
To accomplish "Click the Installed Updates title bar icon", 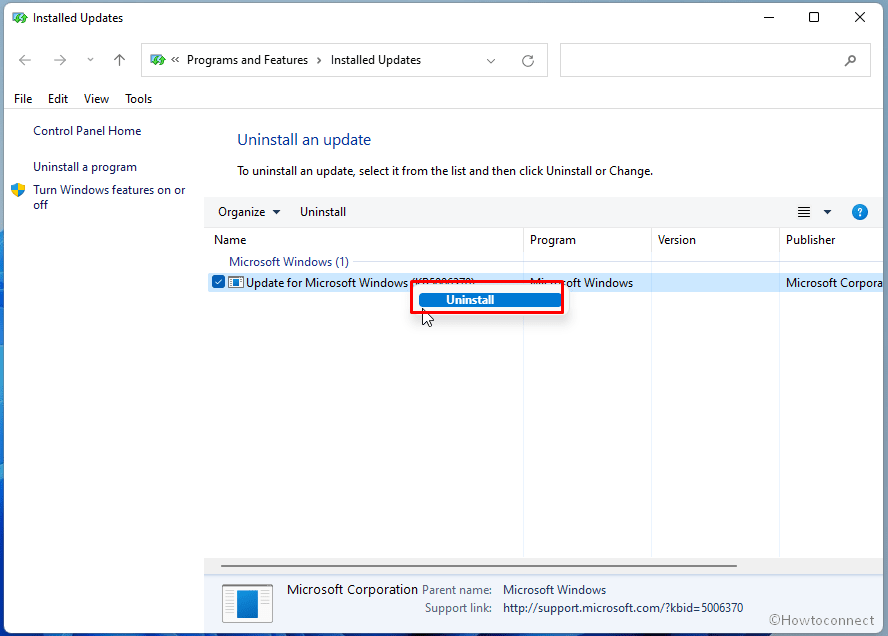I will [x=20, y=18].
